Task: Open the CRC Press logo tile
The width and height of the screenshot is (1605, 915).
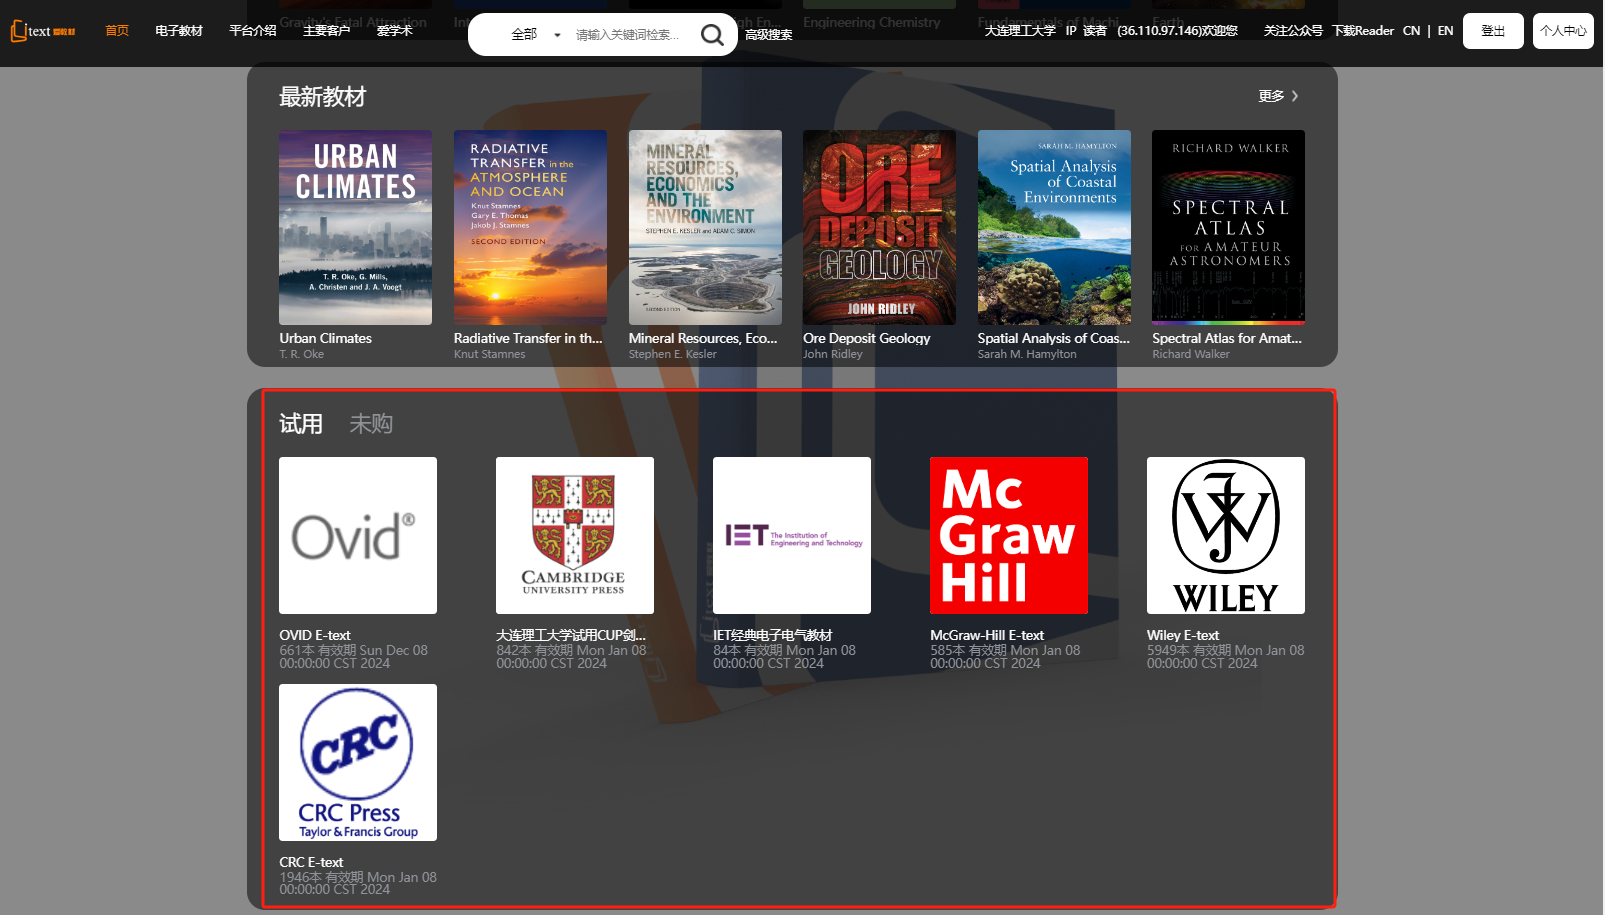Action: [x=357, y=762]
